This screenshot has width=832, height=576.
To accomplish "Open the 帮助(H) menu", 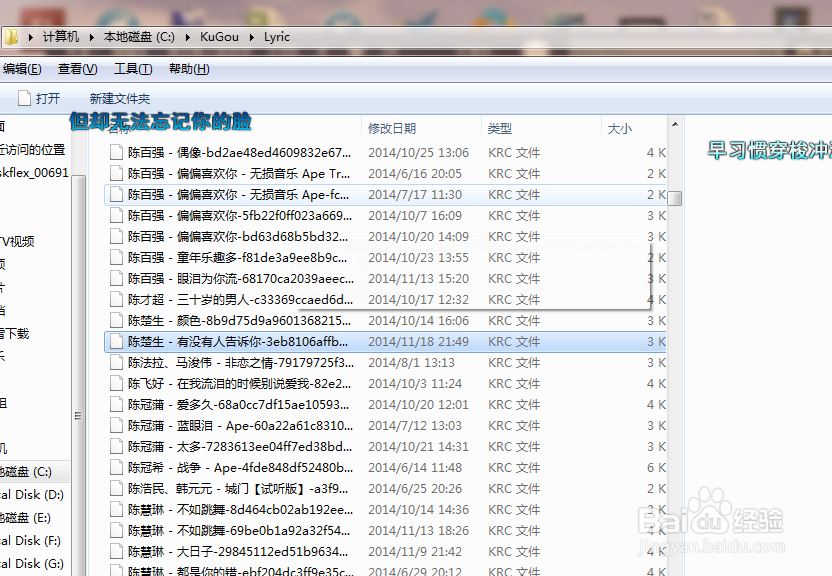I will [x=189, y=69].
